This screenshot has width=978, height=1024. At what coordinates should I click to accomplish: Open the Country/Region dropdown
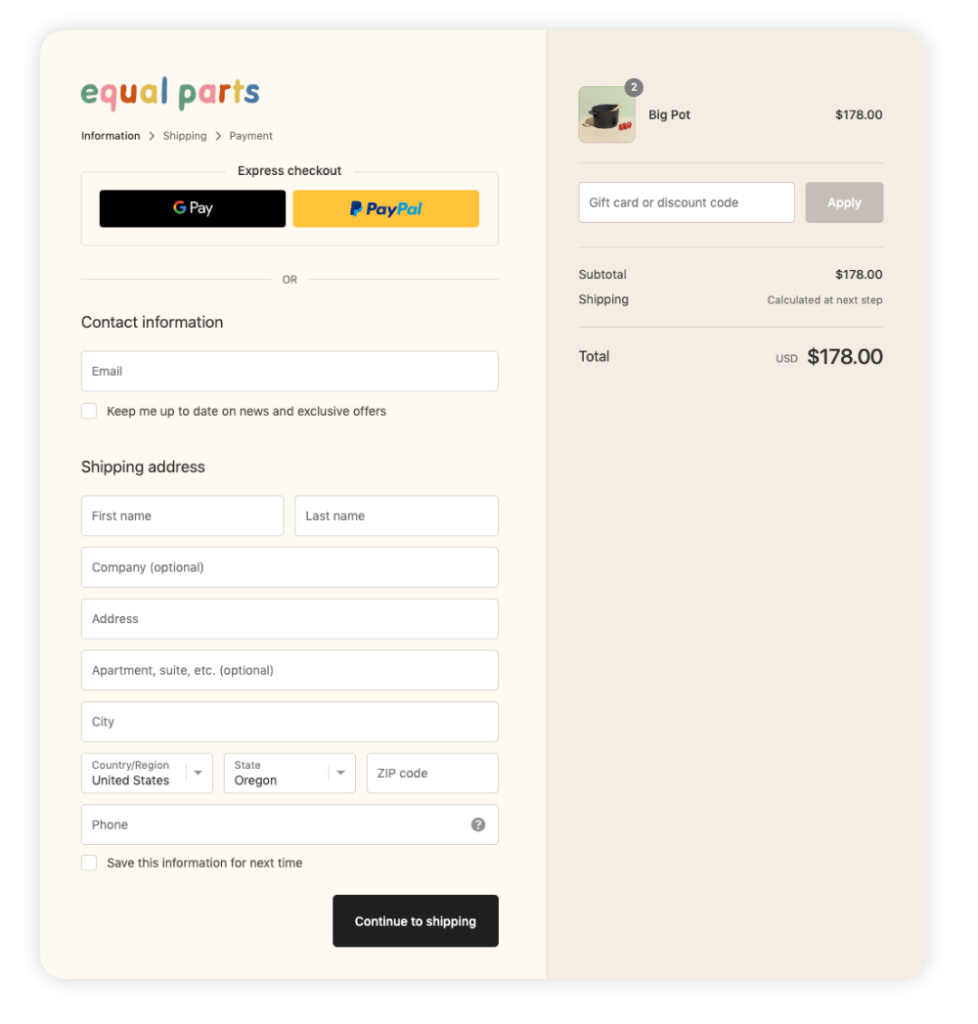click(147, 773)
